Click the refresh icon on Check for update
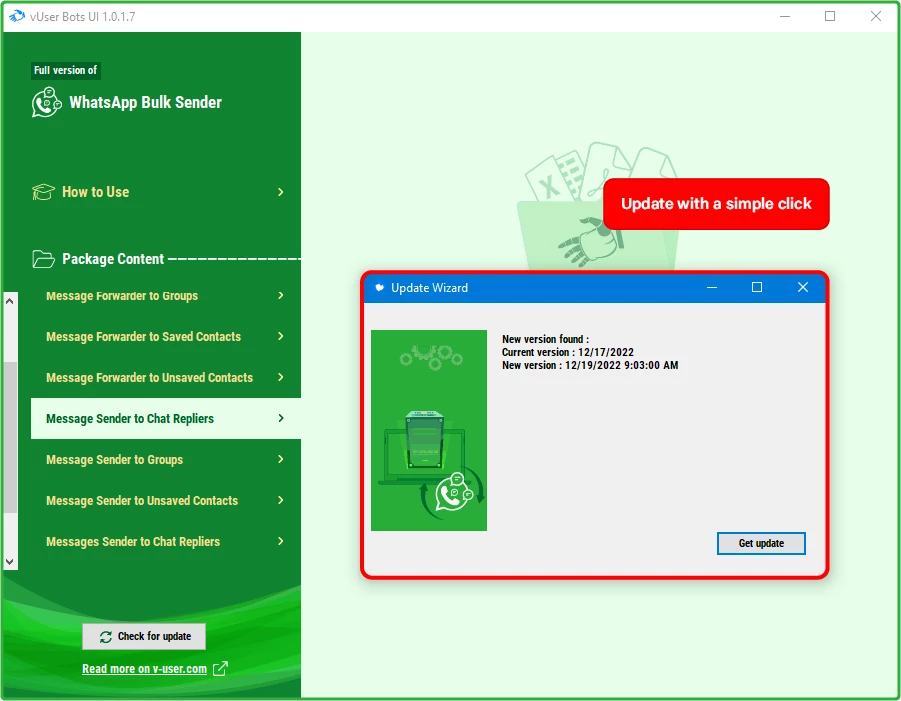Image resolution: width=901 pixels, height=701 pixels. [x=106, y=637]
